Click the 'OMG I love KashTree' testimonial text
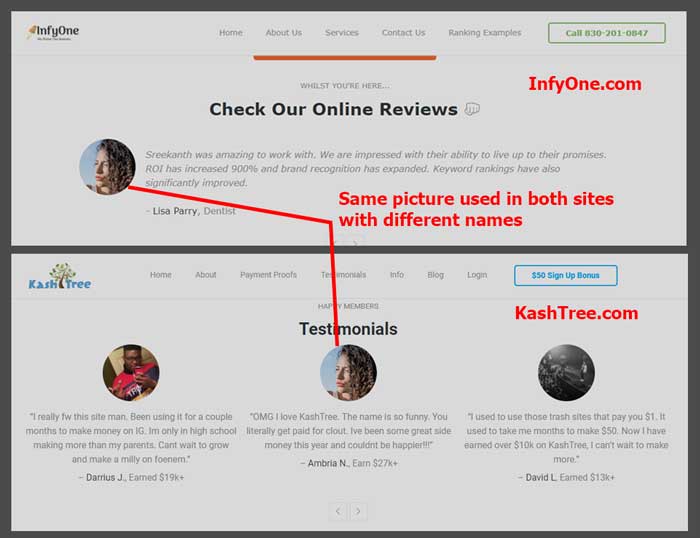This screenshot has width=700, height=538. coord(348,431)
